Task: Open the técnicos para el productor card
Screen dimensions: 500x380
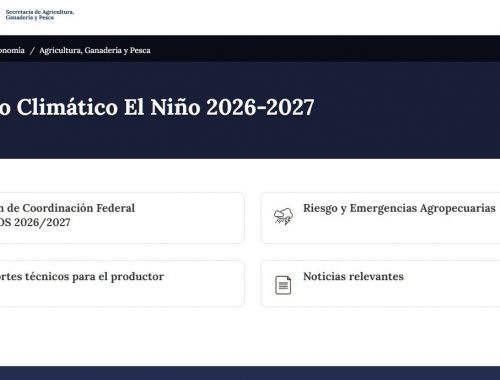Action: coord(122,284)
